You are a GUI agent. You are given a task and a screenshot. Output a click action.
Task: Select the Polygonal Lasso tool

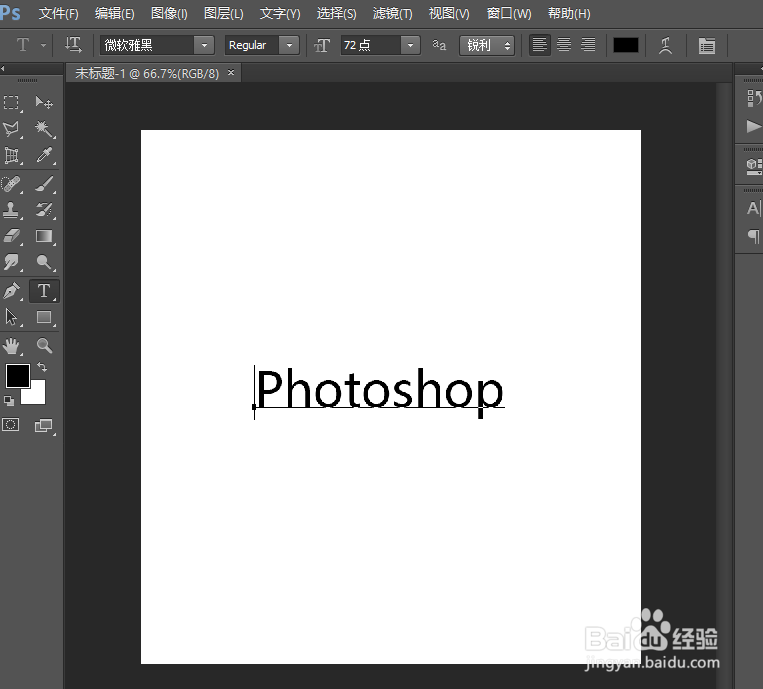tap(11, 129)
